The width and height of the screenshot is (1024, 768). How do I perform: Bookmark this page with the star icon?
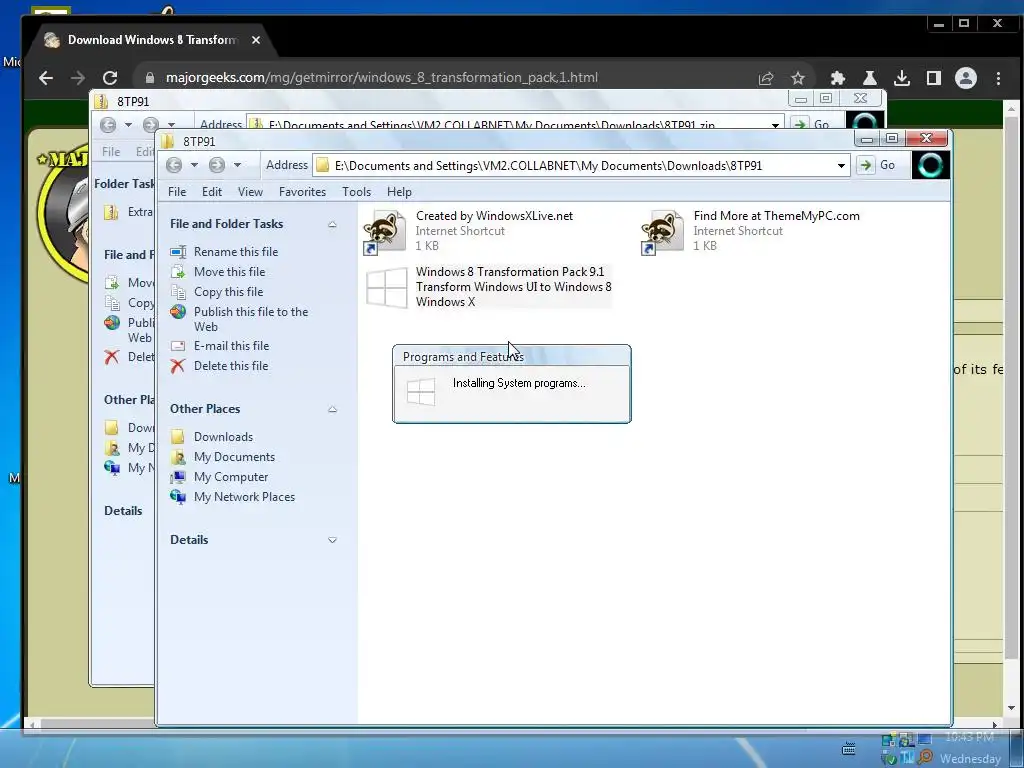point(797,78)
